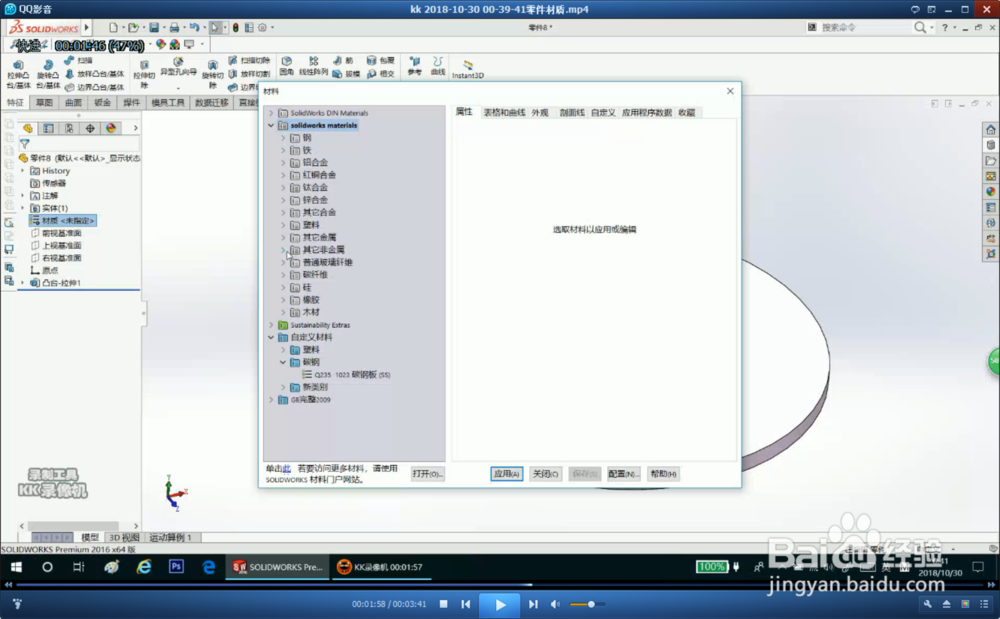Expand the SolidWorks DIN Materials library
This screenshot has height=619, width=1000.
271,113
